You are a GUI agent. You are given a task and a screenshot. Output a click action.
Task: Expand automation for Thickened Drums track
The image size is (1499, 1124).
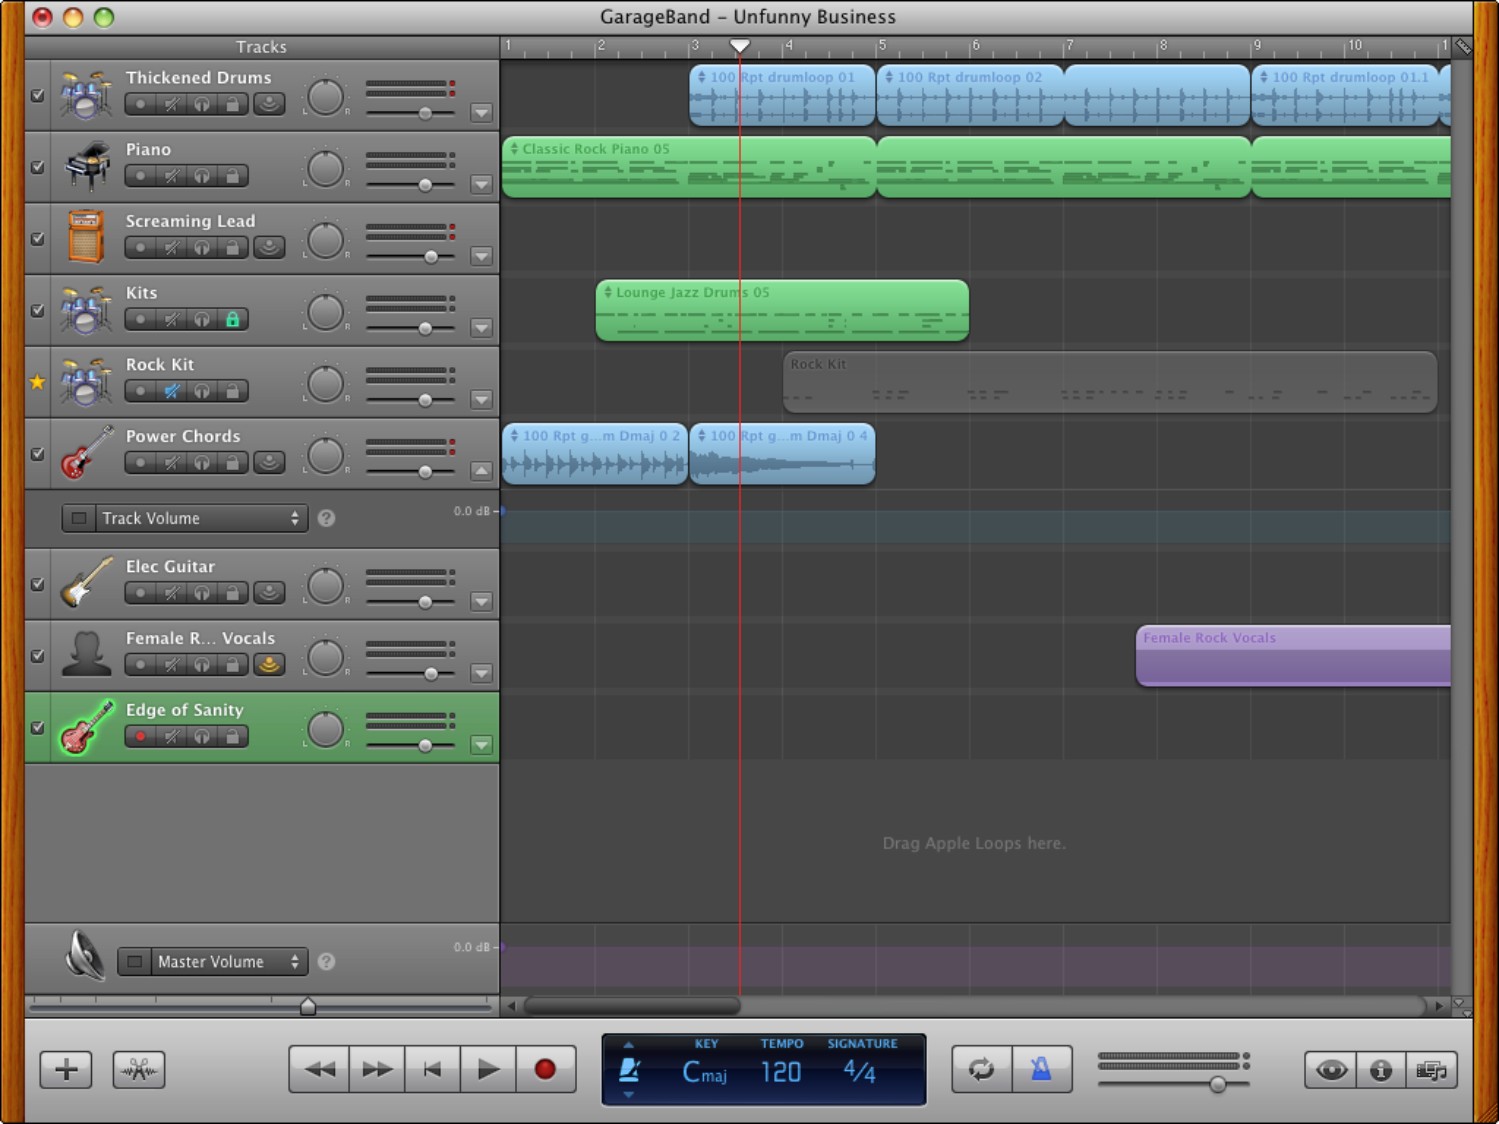click(x=481, y=113)
